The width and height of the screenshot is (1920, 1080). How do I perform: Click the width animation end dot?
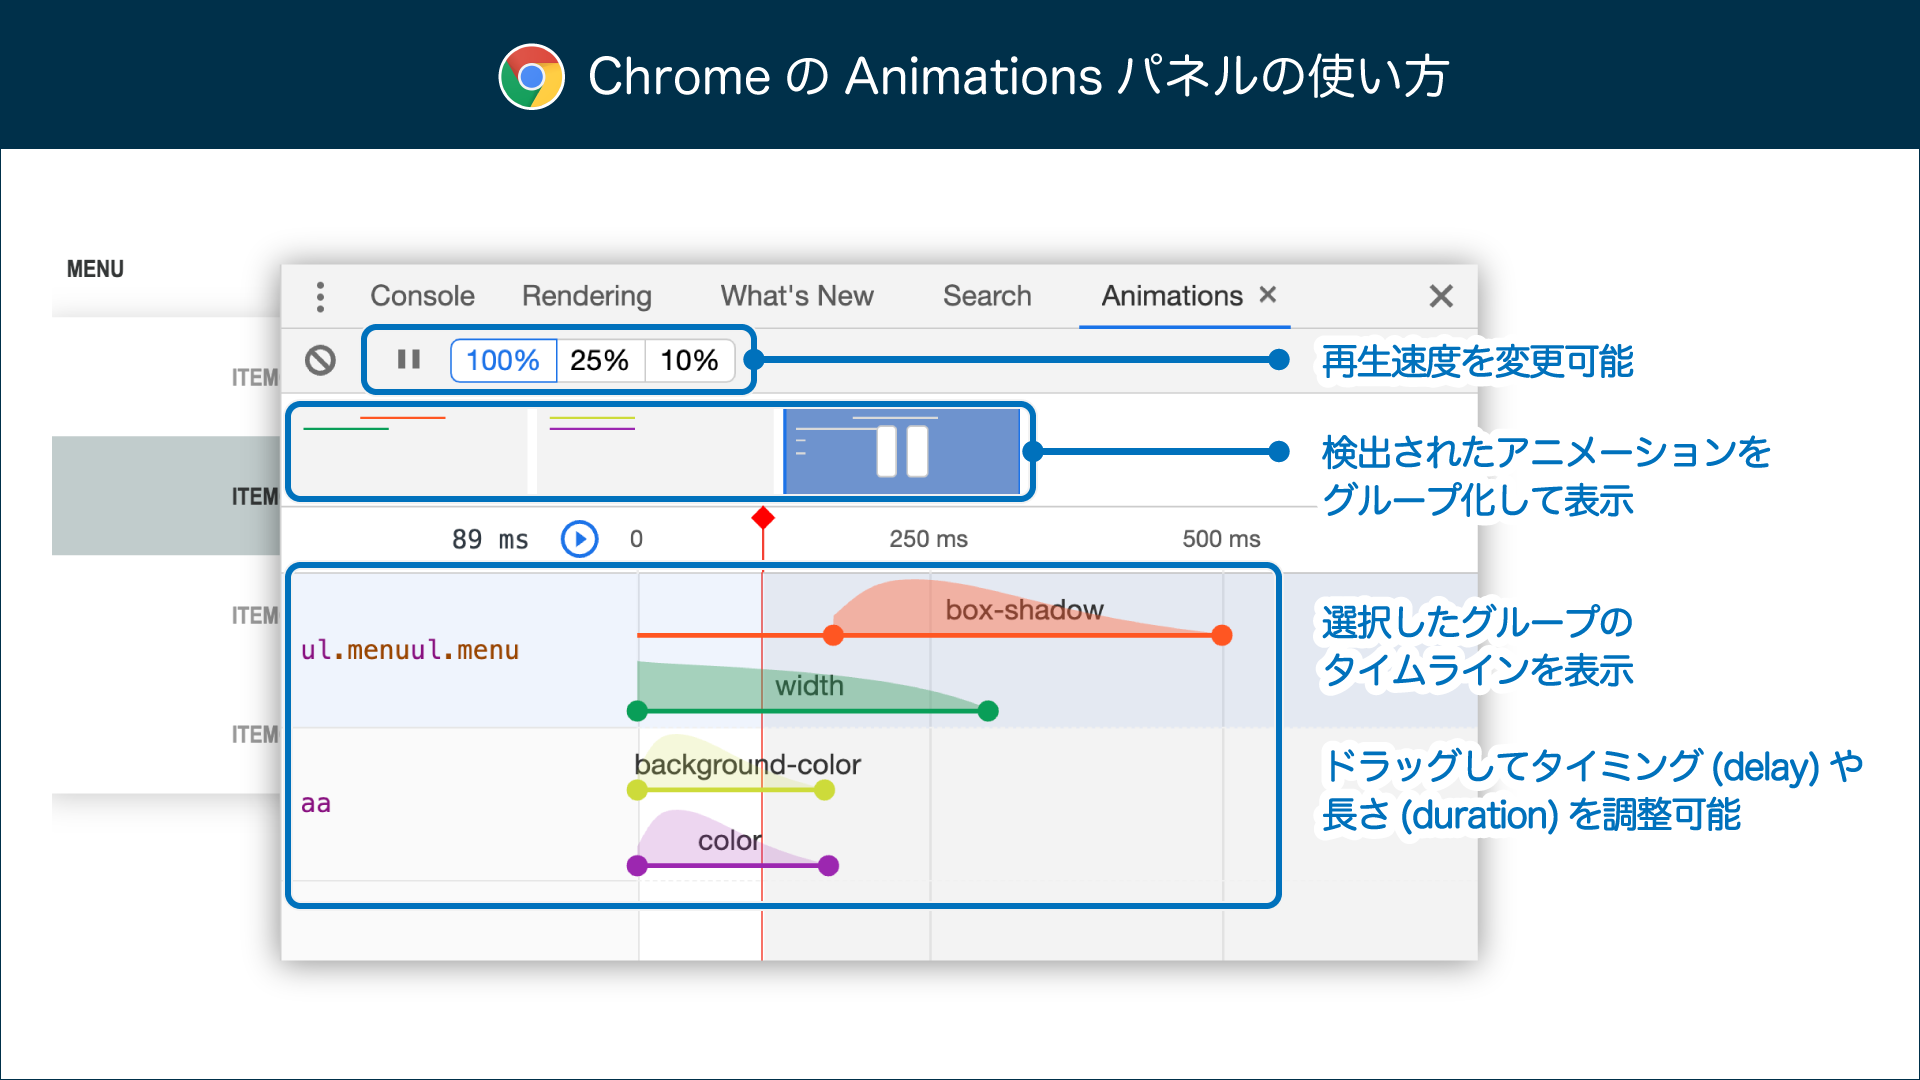pyautogui.click(x=988, y=711)
